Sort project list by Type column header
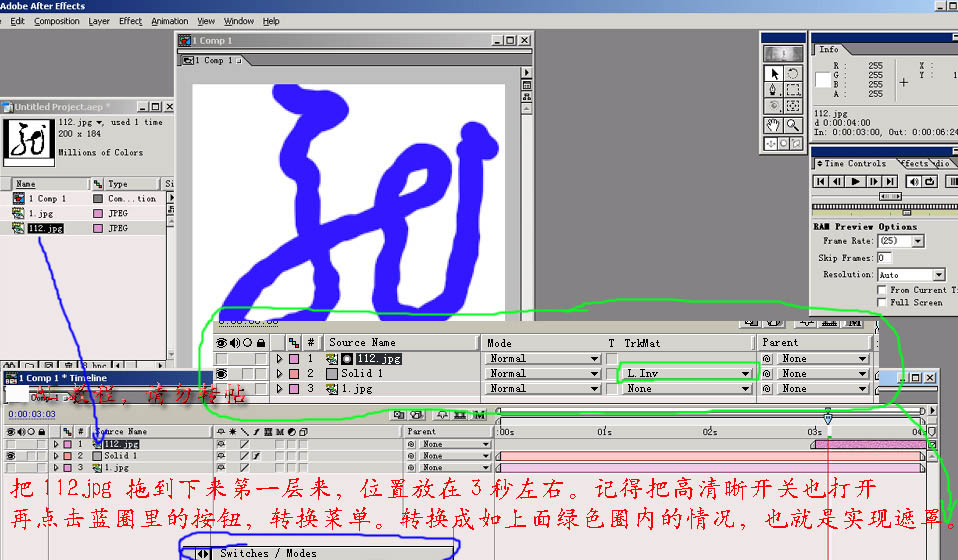The width and height of the screenshot is (958, 560). coord(131,184)
